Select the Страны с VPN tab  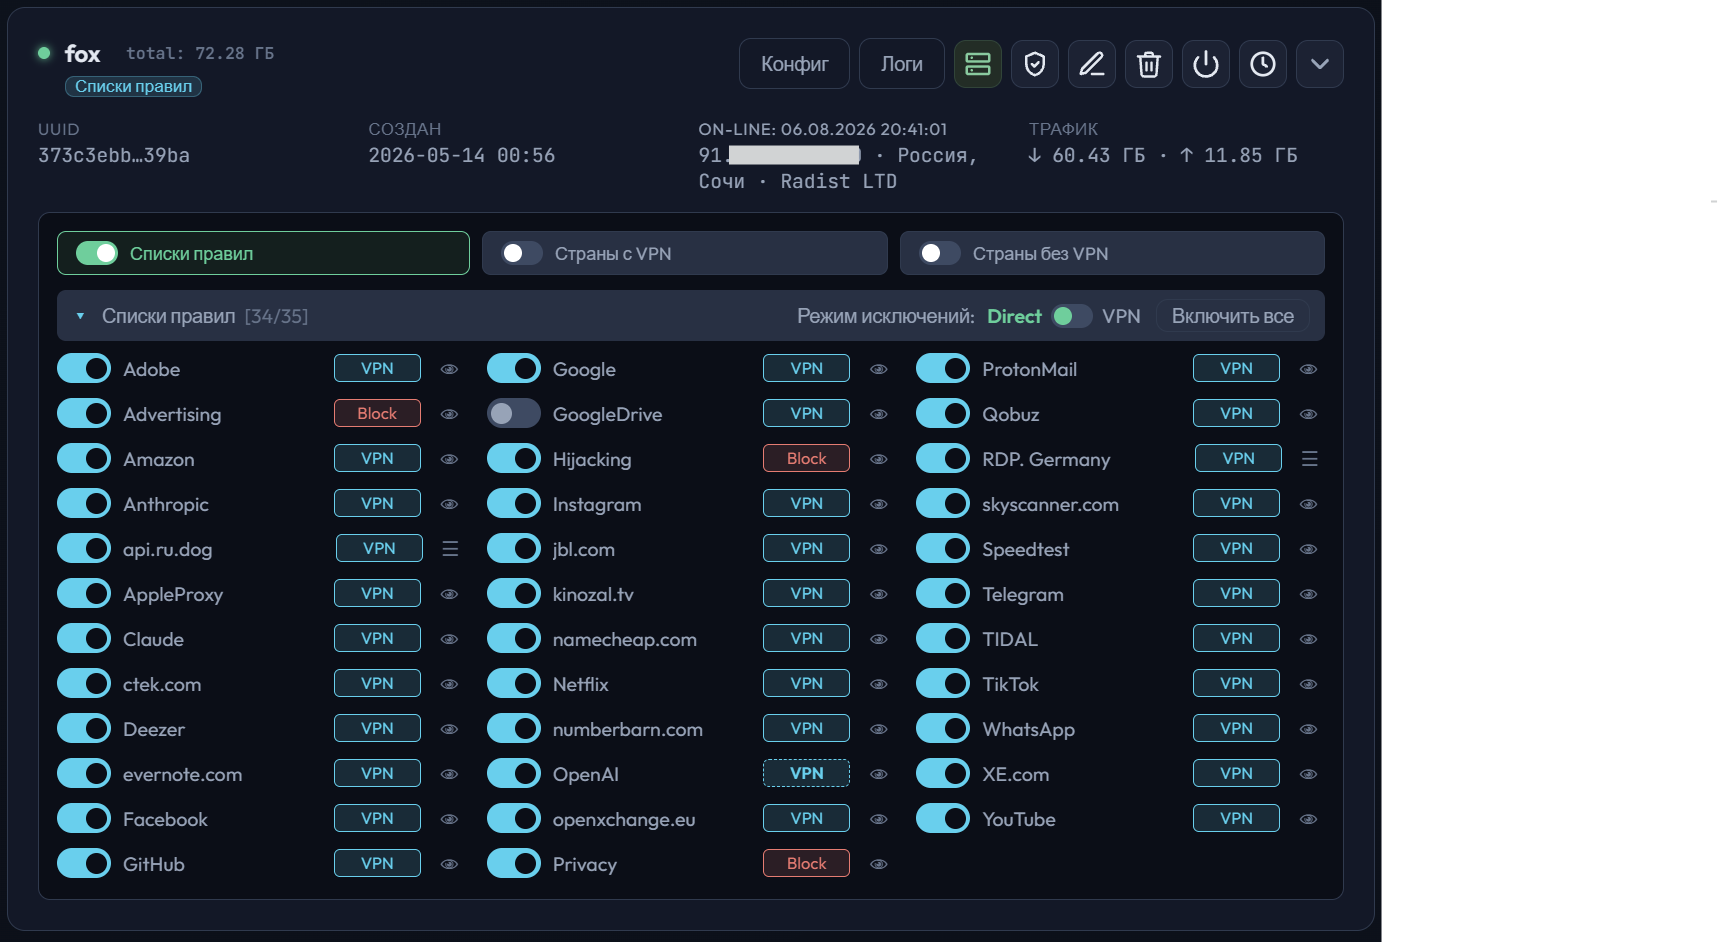pos(684,253)
